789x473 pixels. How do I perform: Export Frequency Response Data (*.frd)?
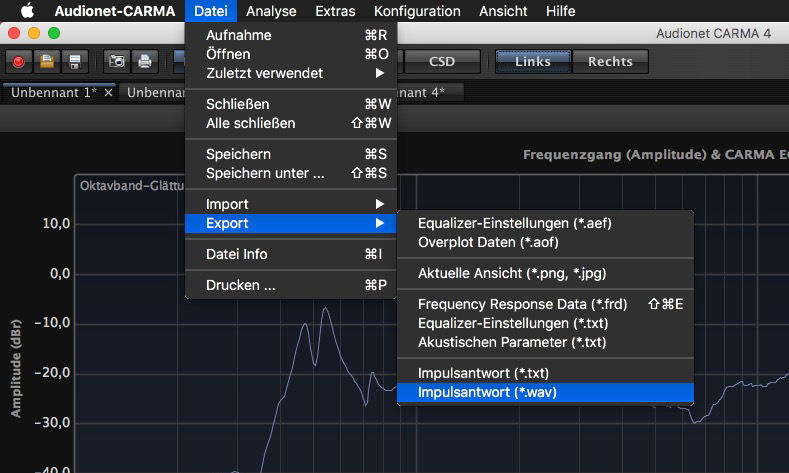coord(545,304)
